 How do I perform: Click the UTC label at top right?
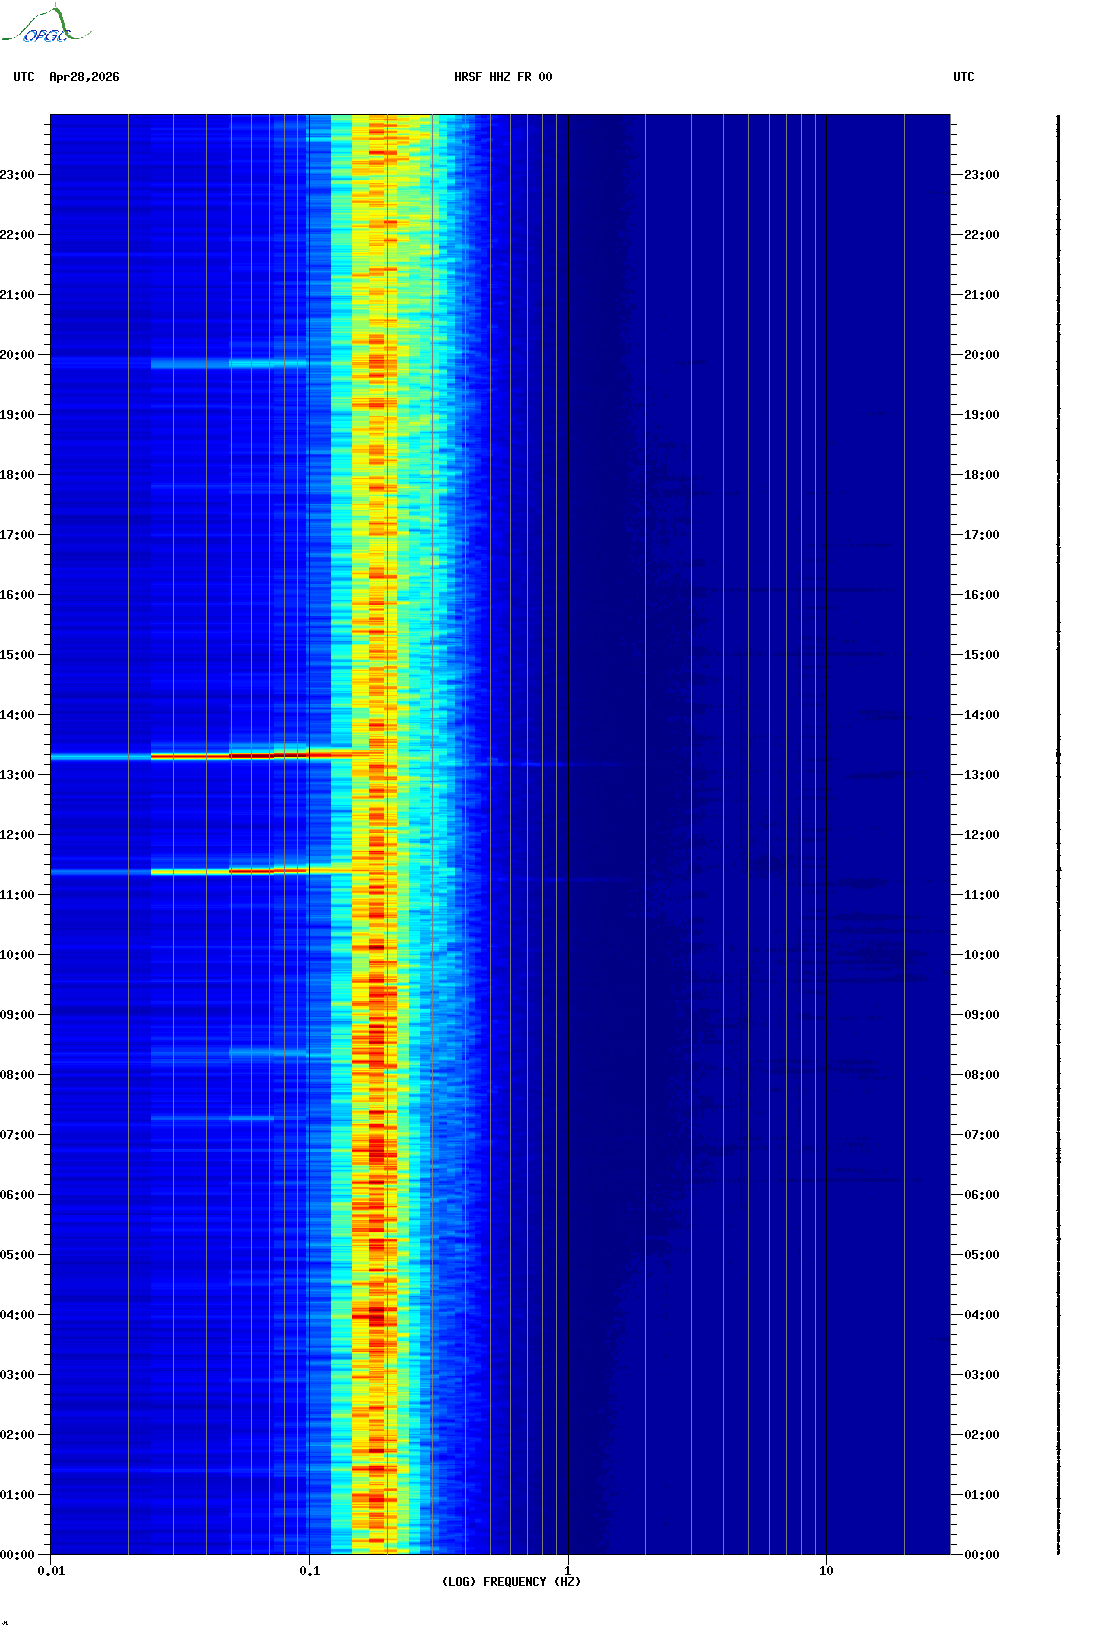[x=963, y=77]
